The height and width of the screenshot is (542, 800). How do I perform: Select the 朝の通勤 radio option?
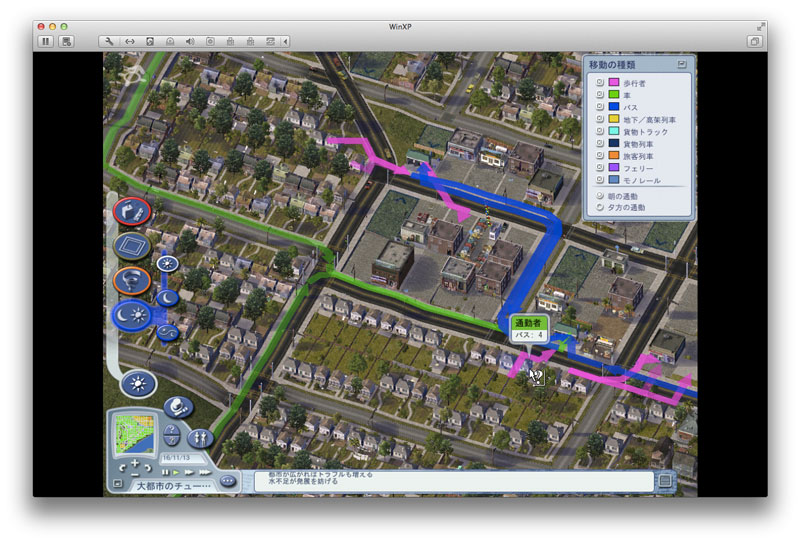(600, 196)
